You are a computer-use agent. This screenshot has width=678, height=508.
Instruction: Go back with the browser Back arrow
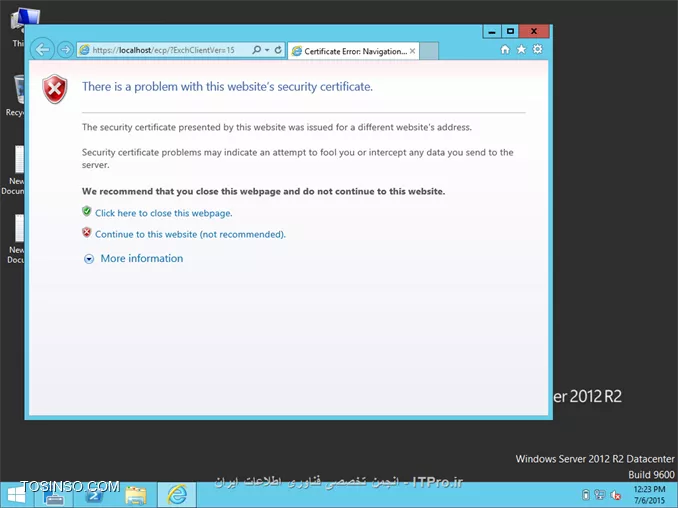(42, 50)
